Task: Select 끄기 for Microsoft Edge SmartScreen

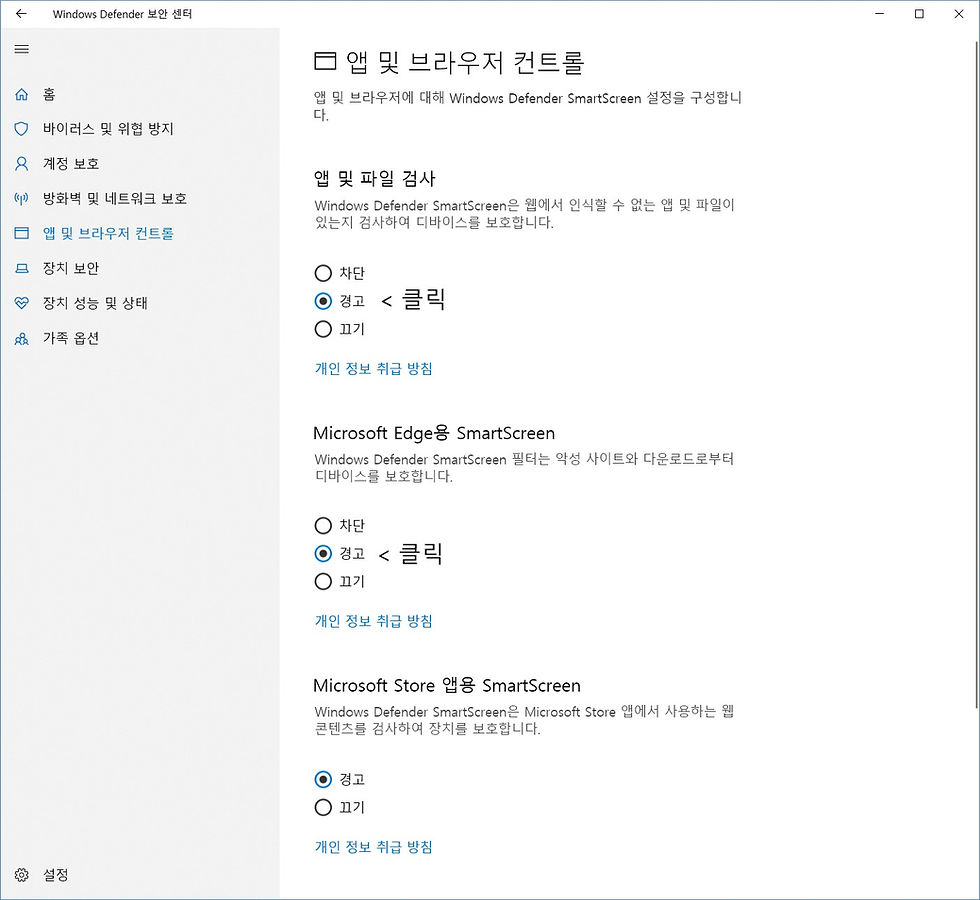Action: [x=323, y=581]
